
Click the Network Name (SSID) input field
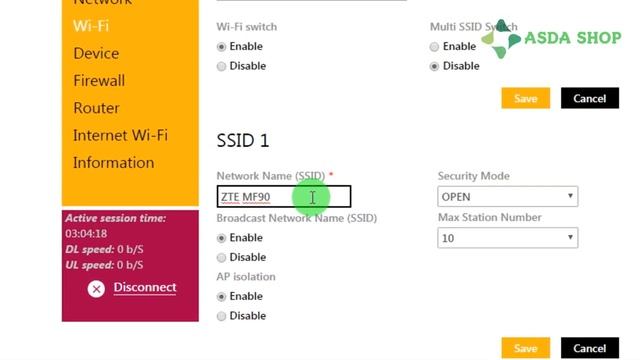(284, 197)
